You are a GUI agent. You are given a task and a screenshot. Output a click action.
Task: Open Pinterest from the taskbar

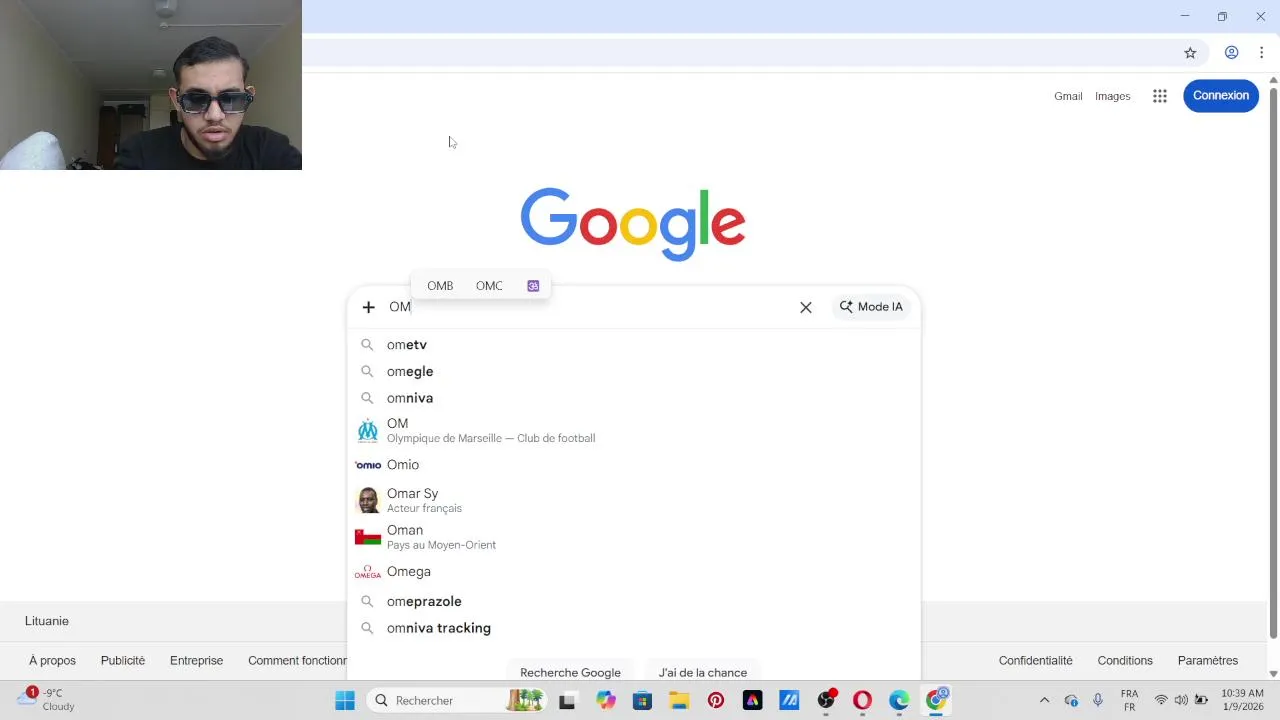coord(716,700)
